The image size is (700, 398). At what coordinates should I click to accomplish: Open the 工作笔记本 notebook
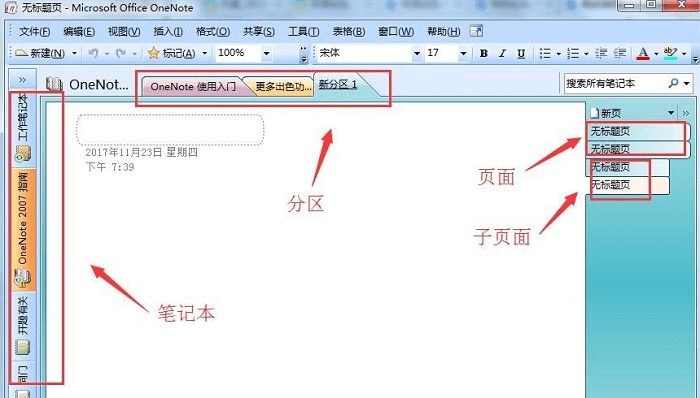coord(23,128)
